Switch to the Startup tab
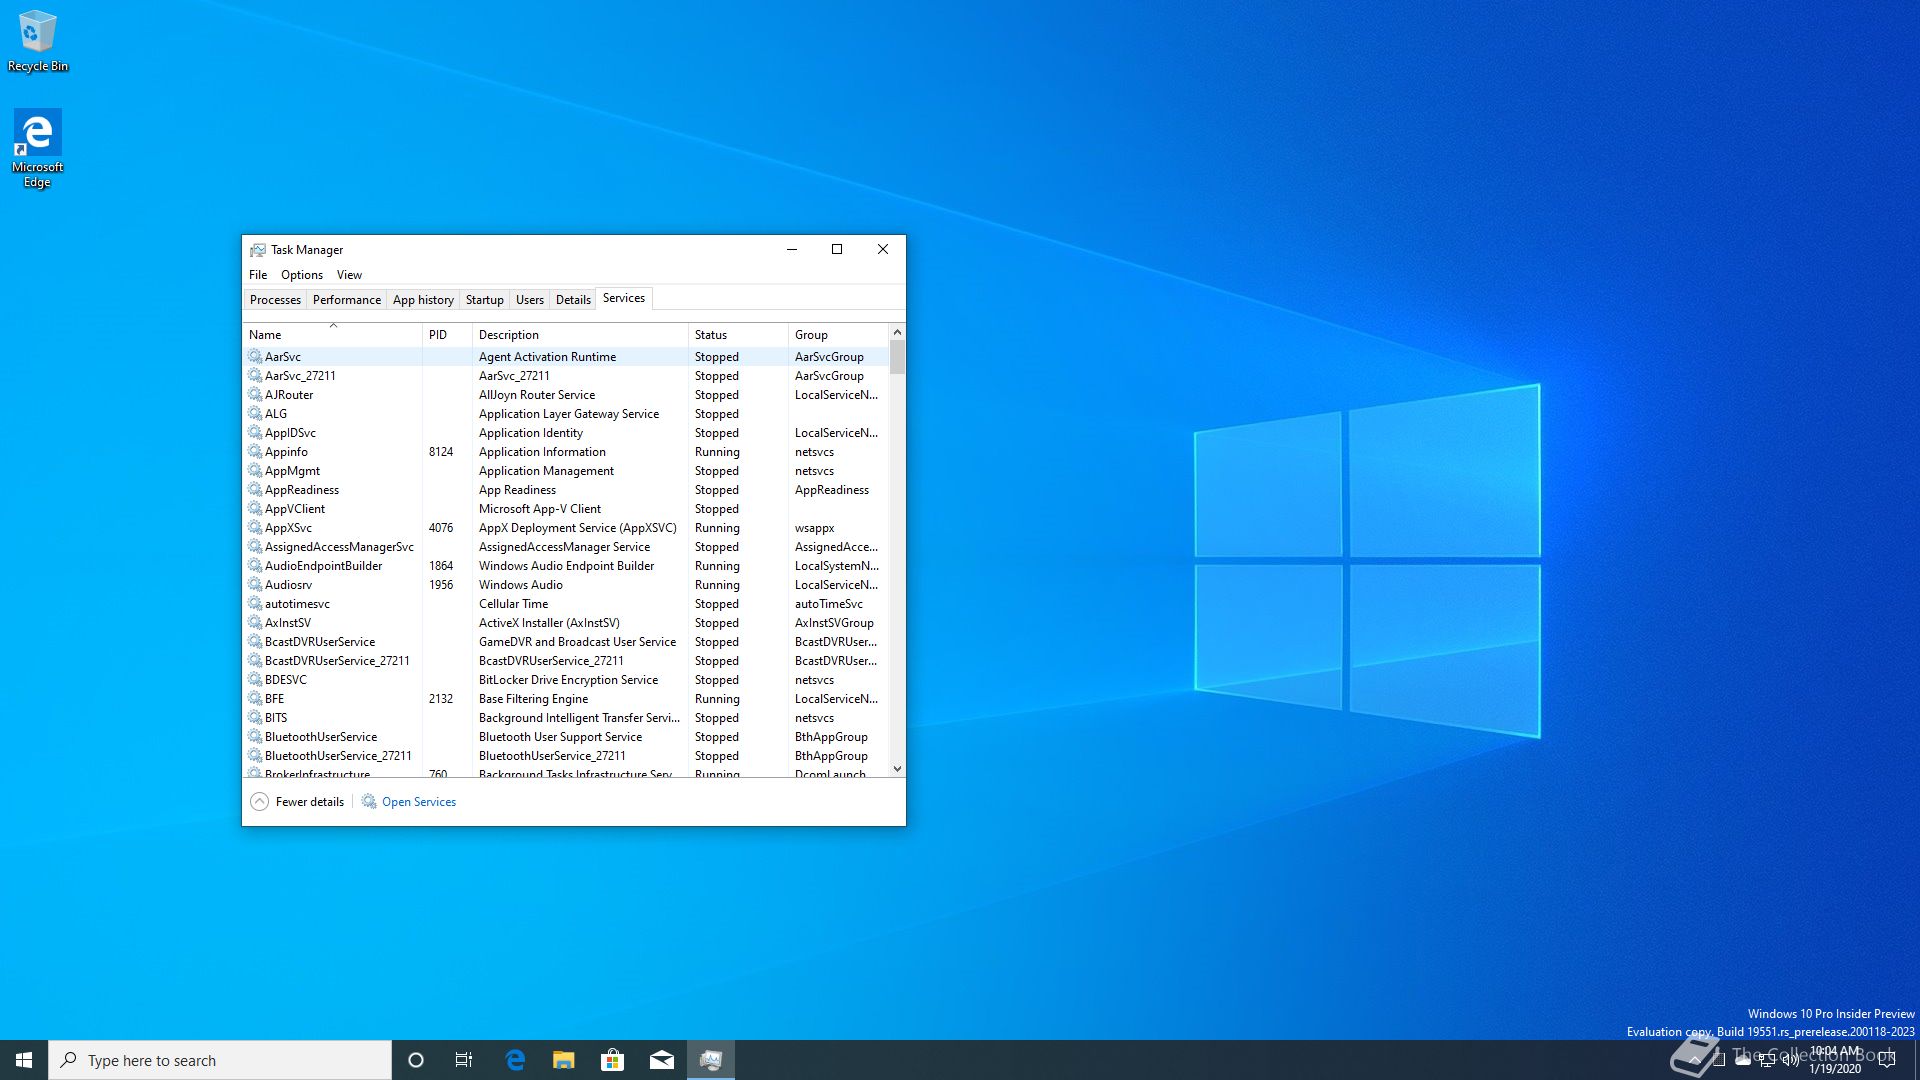Viewport: 1920px width, 1080px height. pos(484,300)
